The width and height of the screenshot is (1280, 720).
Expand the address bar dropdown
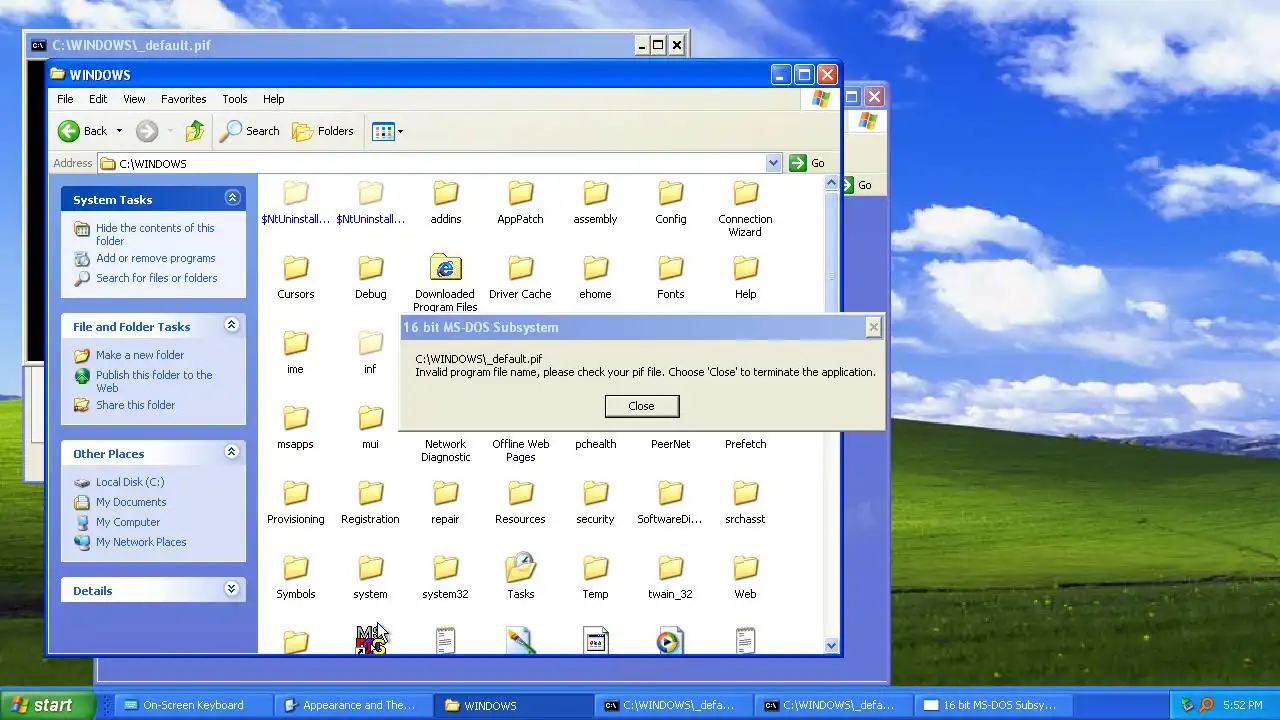click(773, 163)
